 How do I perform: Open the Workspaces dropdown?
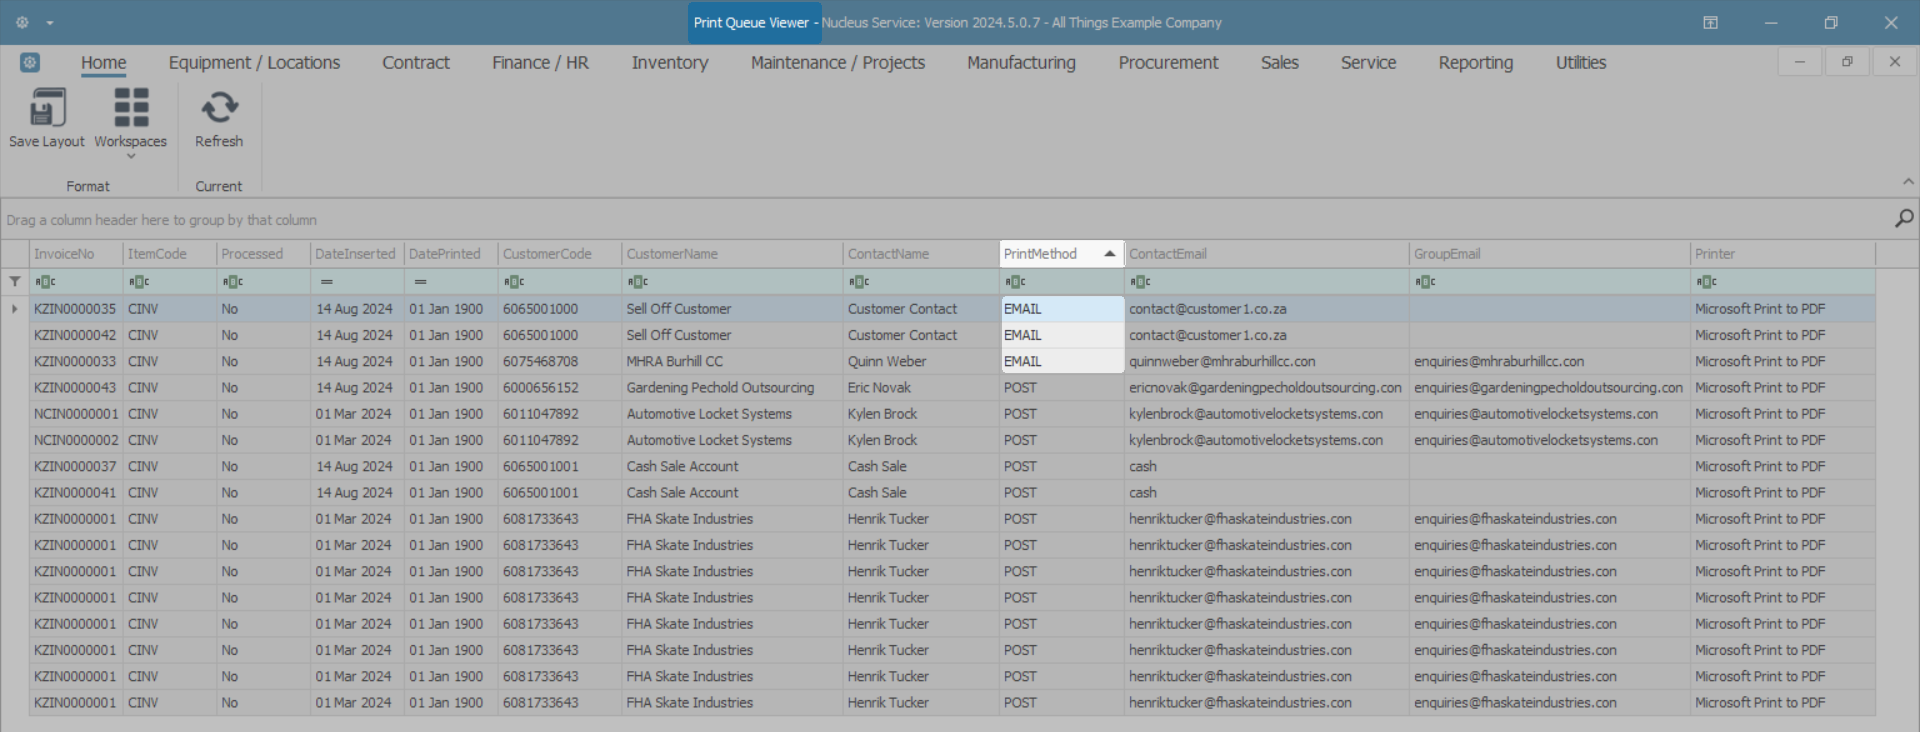[x=131, y=120]
